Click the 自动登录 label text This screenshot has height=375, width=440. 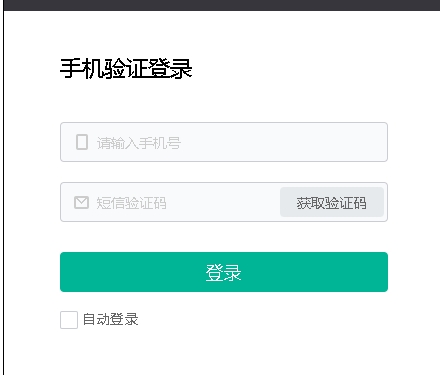[x=110, y=319]
